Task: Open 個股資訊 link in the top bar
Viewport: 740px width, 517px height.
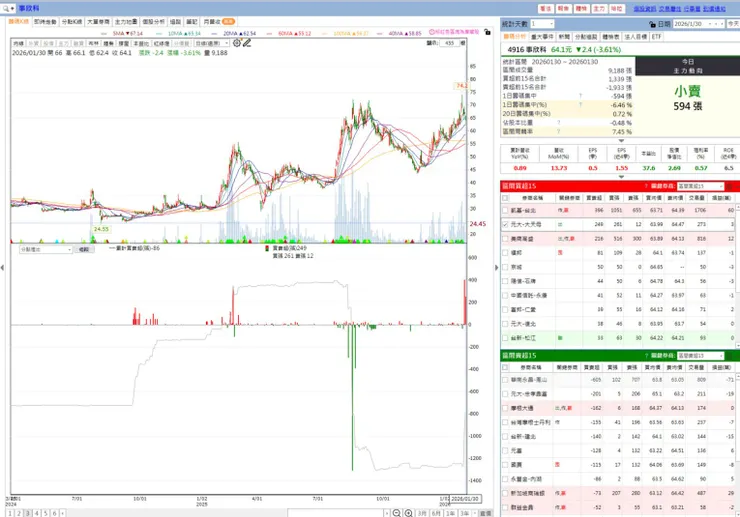Action: click(x=645, y=8)
